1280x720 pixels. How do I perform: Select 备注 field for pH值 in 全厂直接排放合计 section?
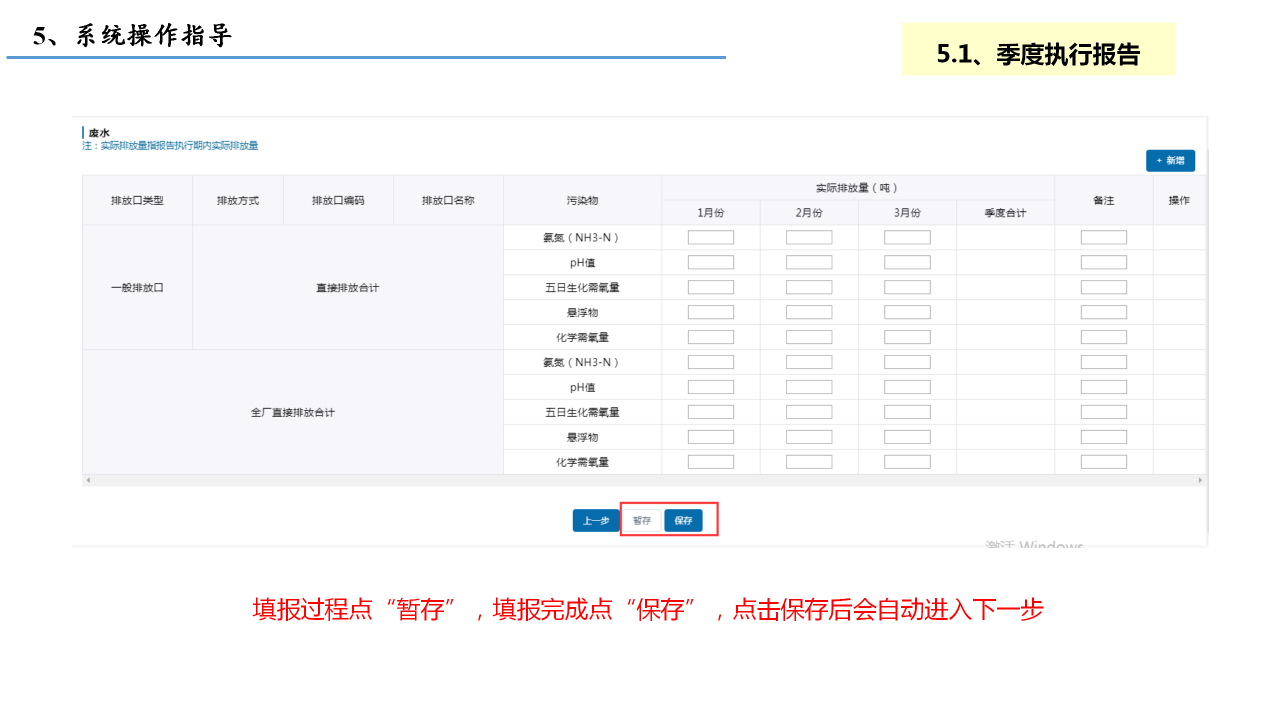point(1103,387)
